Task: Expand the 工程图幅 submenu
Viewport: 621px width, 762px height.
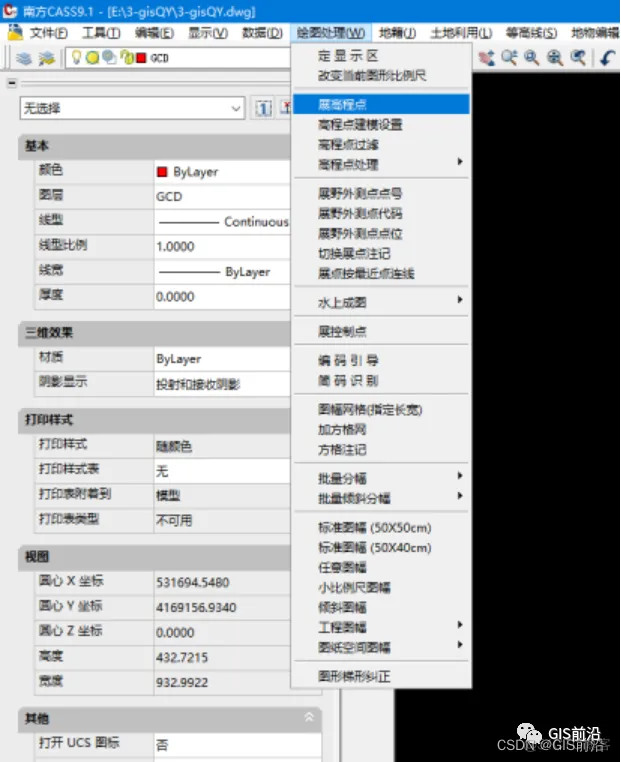Action: point(381,627)
